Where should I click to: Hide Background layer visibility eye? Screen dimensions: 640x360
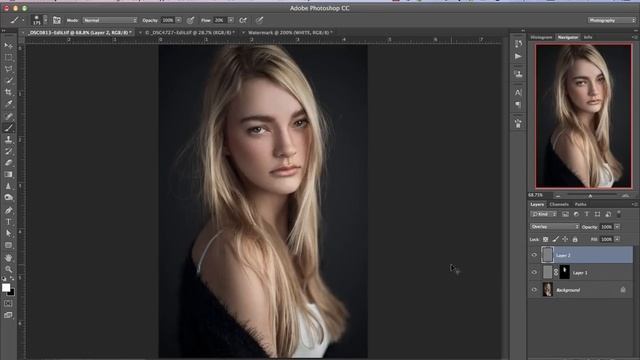click(x=534, y=290)
